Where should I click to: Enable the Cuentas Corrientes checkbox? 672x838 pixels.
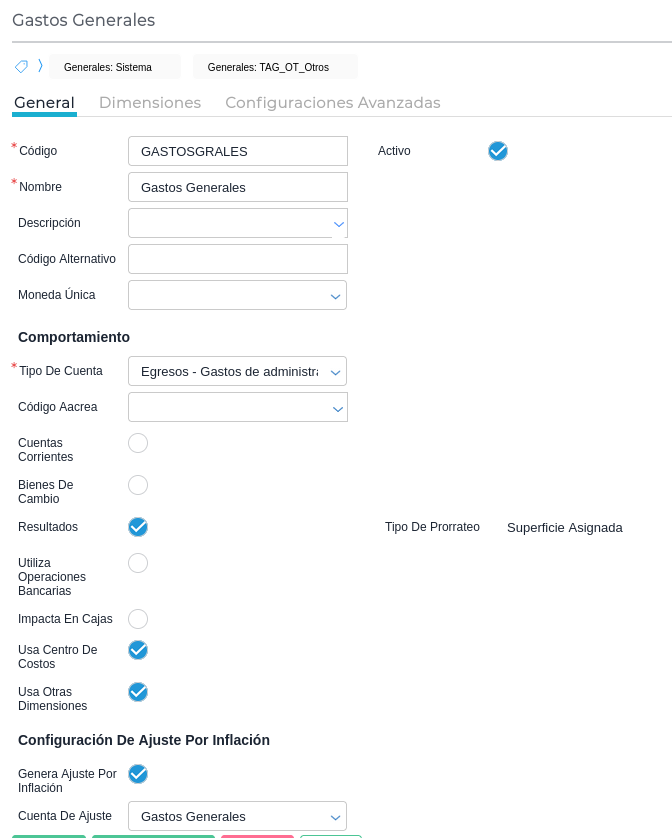[138, 443]
